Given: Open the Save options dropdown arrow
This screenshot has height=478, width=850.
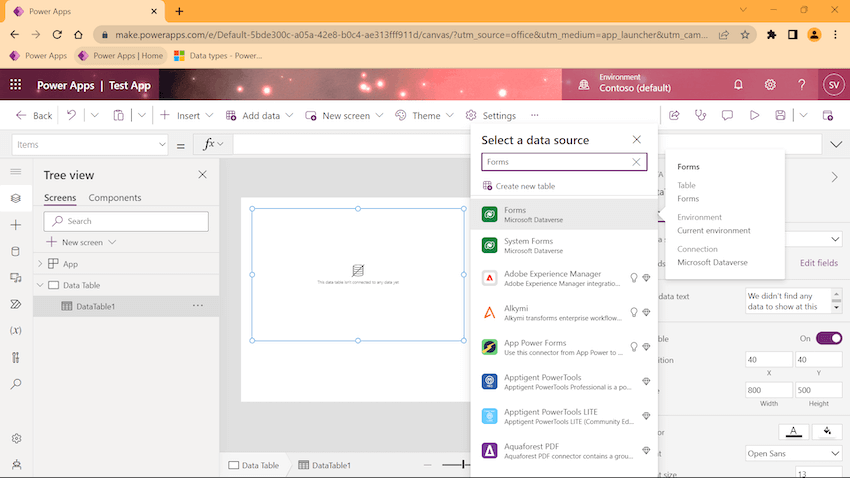Looking at the screenshot, I should pyautogui.click(x=803, y=115).
